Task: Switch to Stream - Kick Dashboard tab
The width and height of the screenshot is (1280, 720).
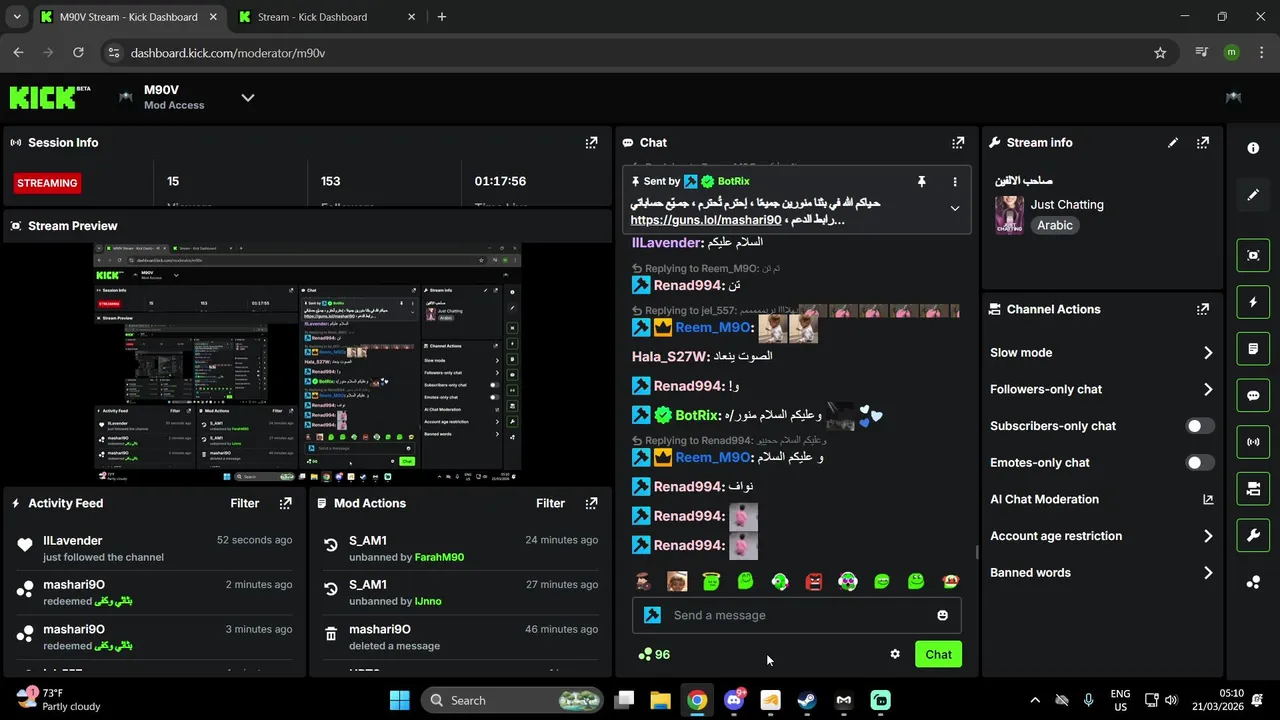Action: tap(325, 17)
